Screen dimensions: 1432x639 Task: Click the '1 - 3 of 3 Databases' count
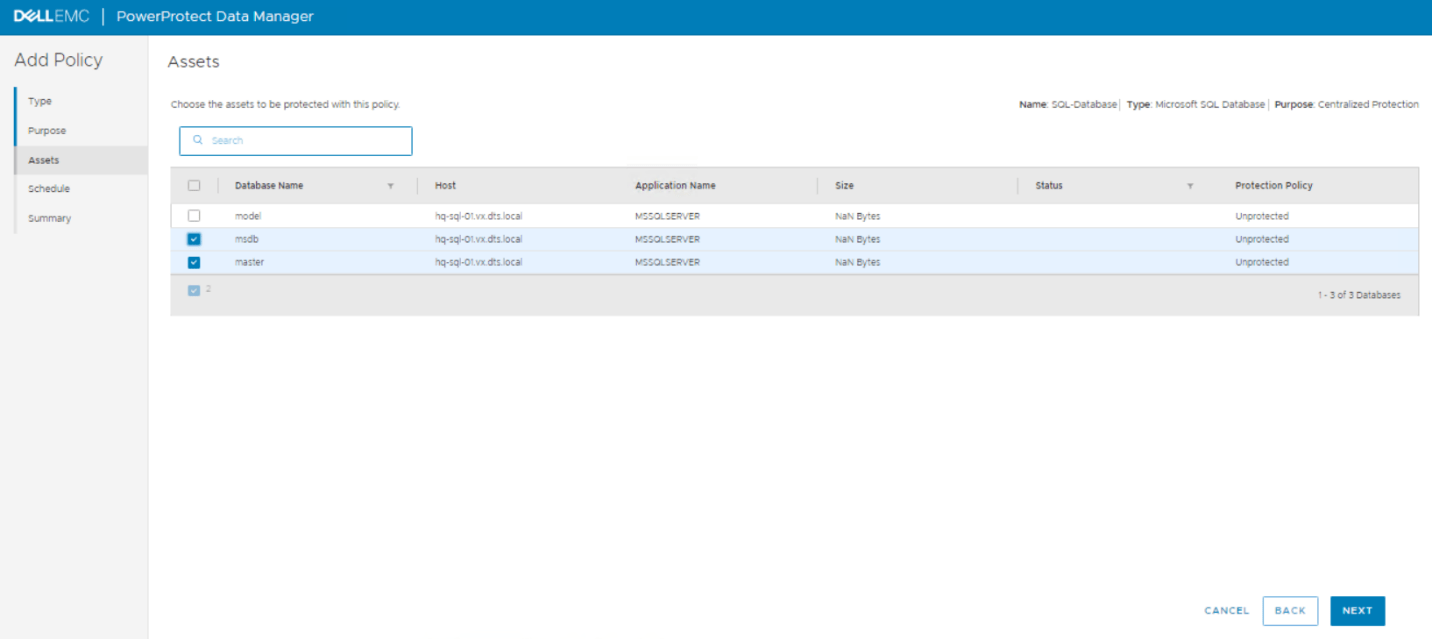[1359, 295]
